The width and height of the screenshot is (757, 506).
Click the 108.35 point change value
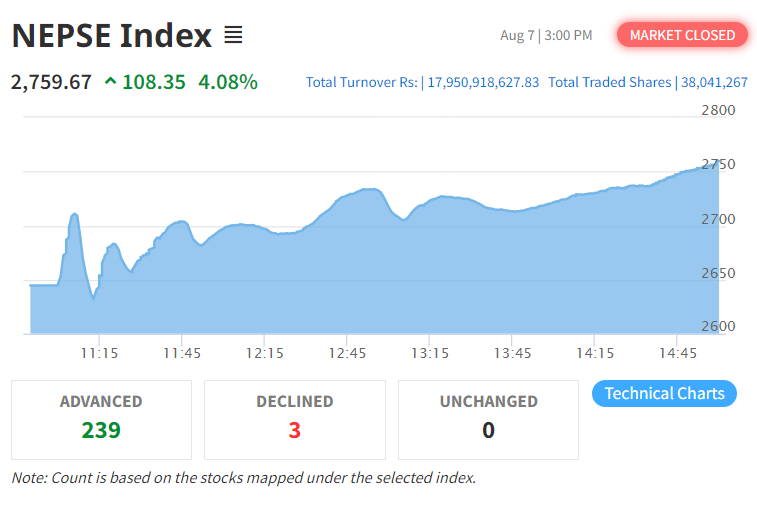click(x=154, y=82)
